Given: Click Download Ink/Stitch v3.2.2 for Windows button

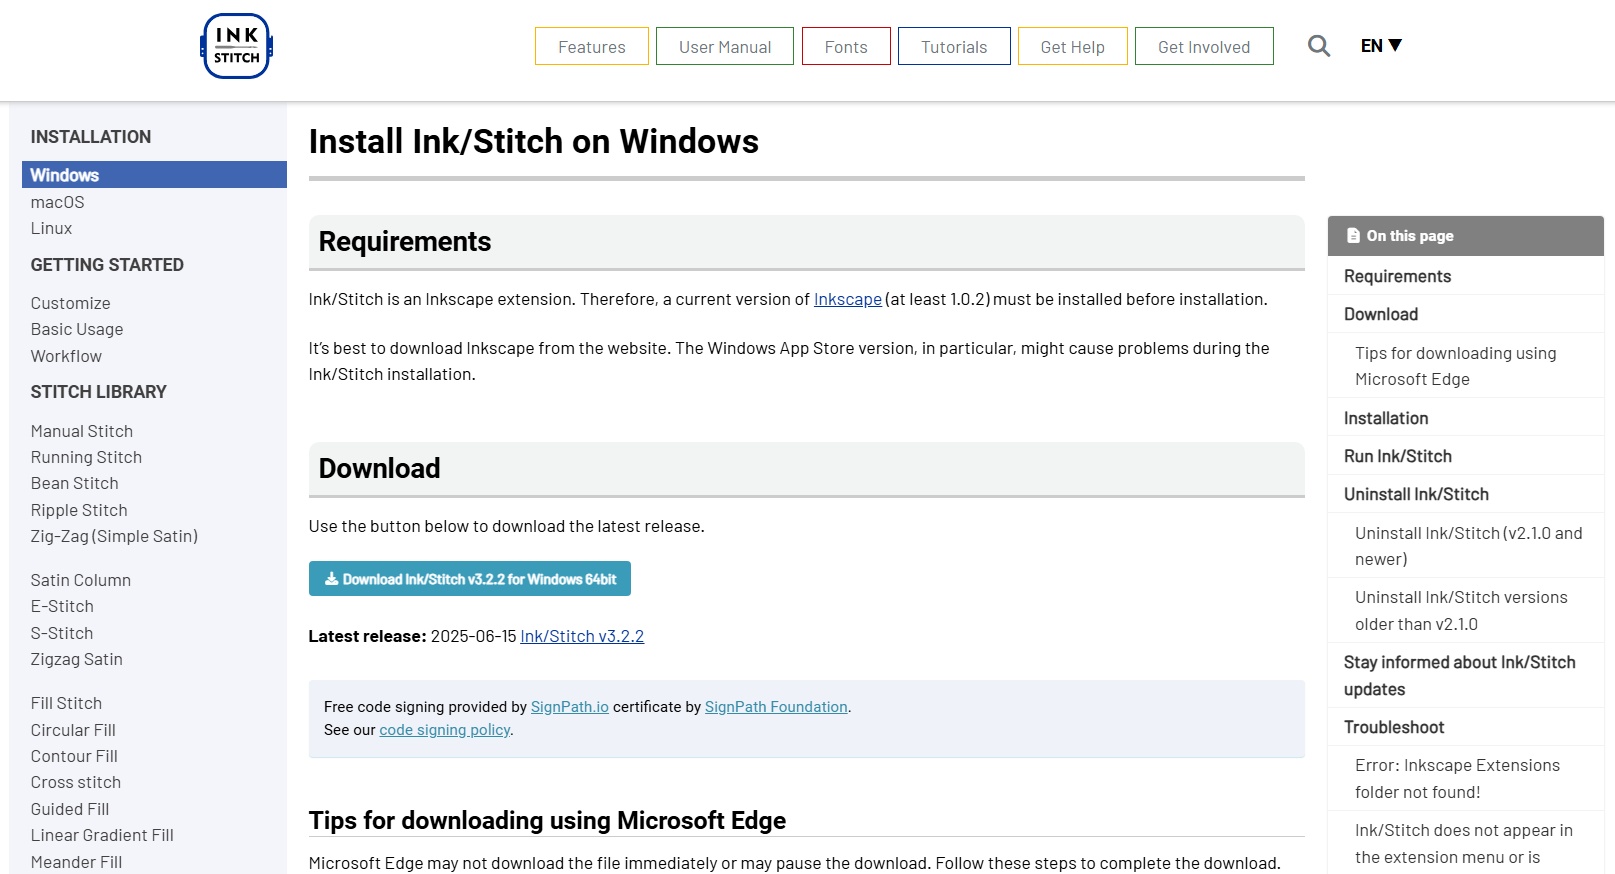Looking at the screenshot, I should click(470, 579).
